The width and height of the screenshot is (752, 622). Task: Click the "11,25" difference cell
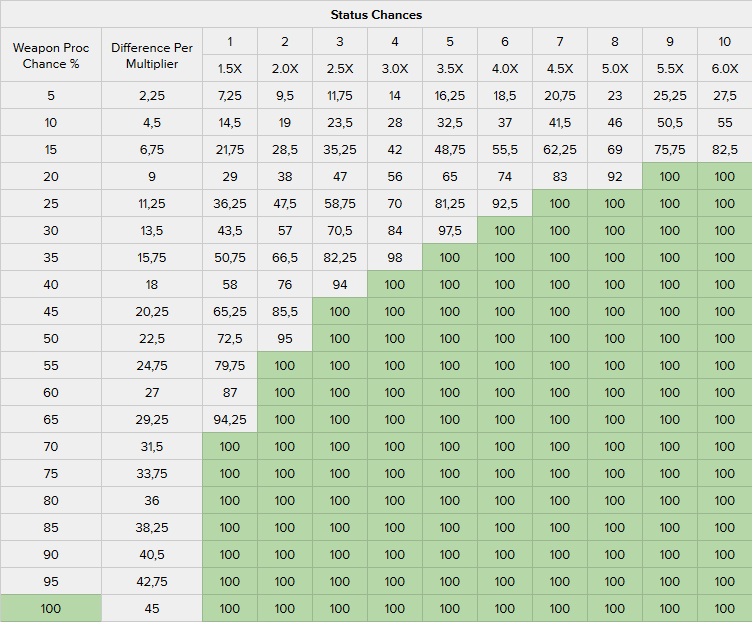152,204
